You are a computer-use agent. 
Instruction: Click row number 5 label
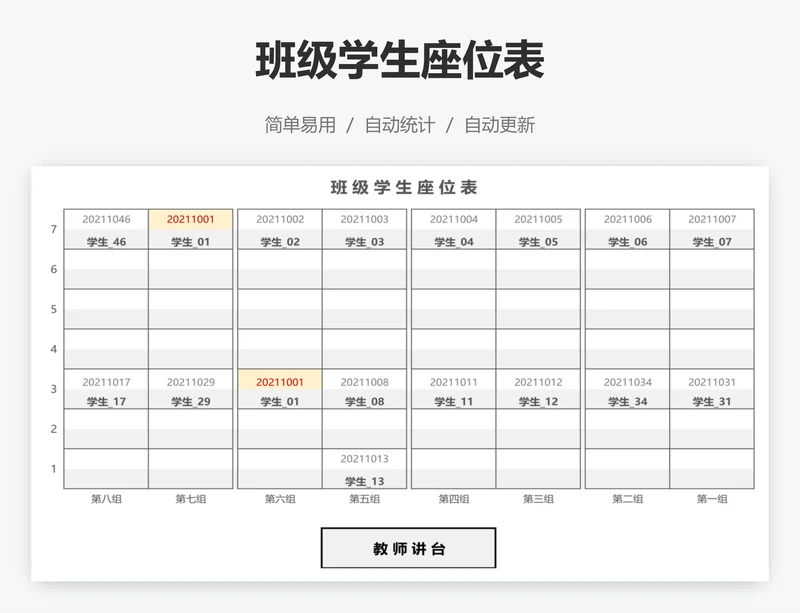pos(54,309)
